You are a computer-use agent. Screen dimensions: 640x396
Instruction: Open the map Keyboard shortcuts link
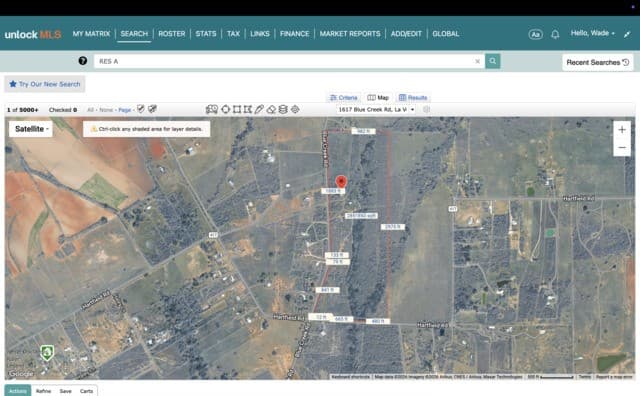[x=351, y=377]
